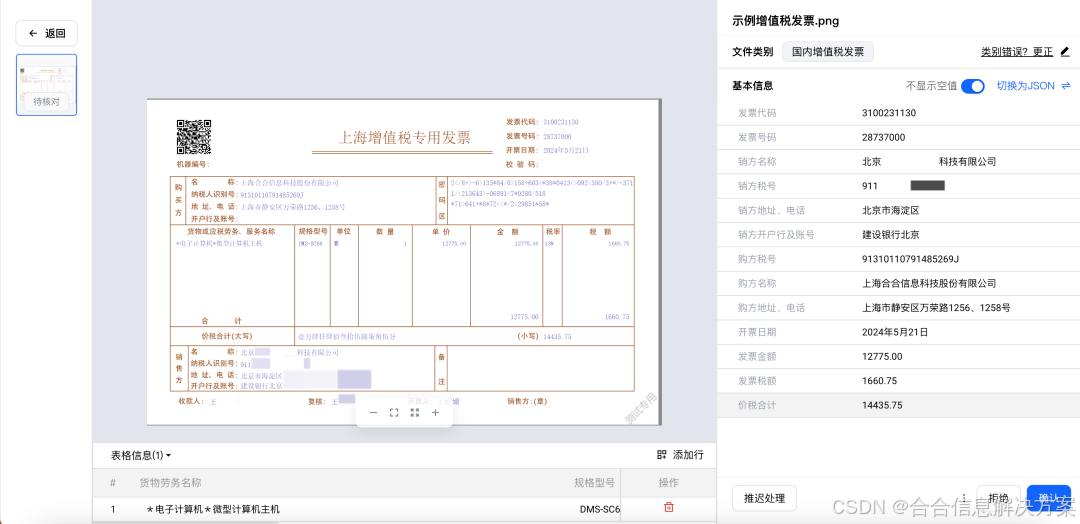Viewport: 1080px width, 524px height.
Task: Reject with the 拒绝 button
Action: [x=999, y=498]
